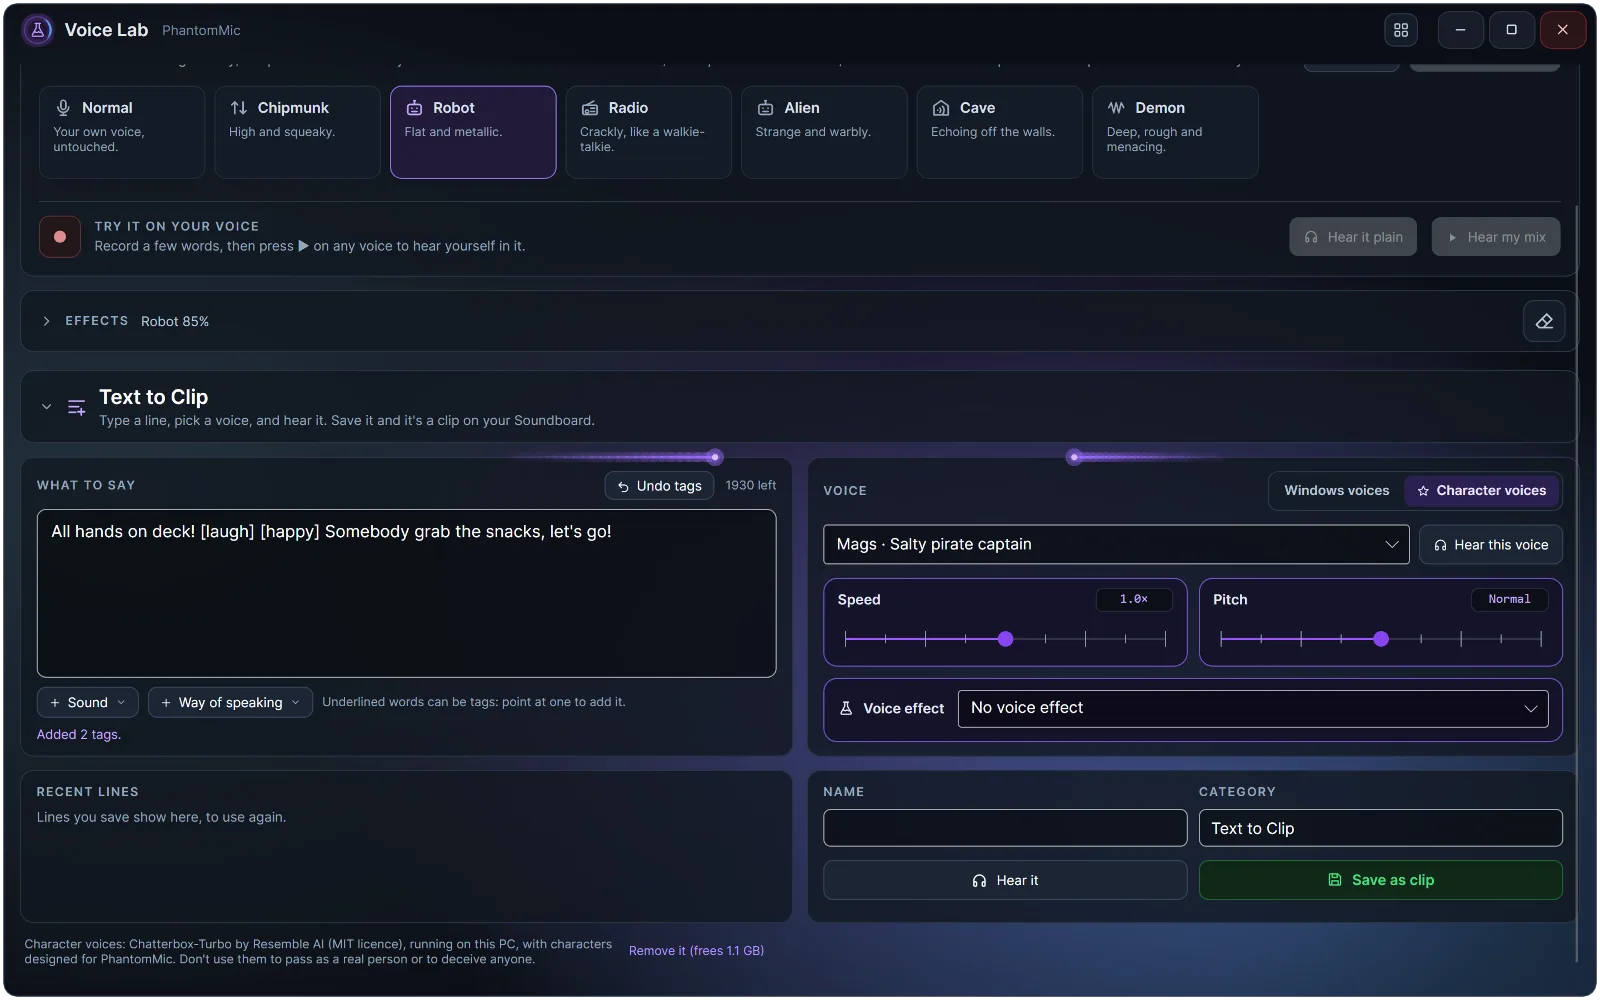Click the Speed slider handle
This screenshot has width=1600, height=1000.
pos(1006,639)
